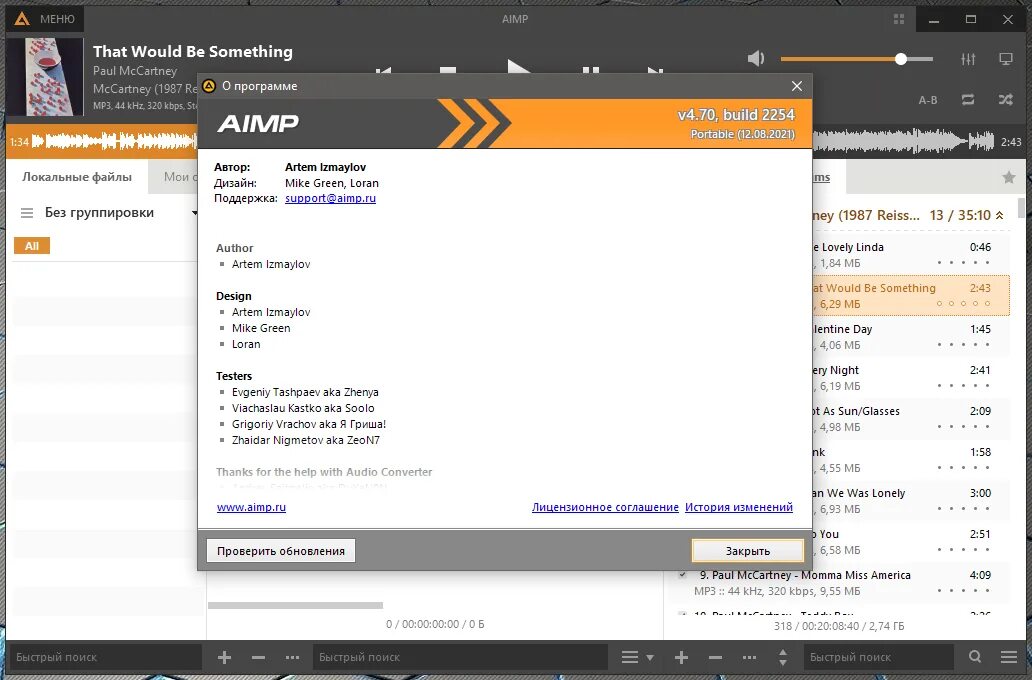Toggle checkbox of Momma Miss America track
The image size is (1032, 680).
(683, 575)
